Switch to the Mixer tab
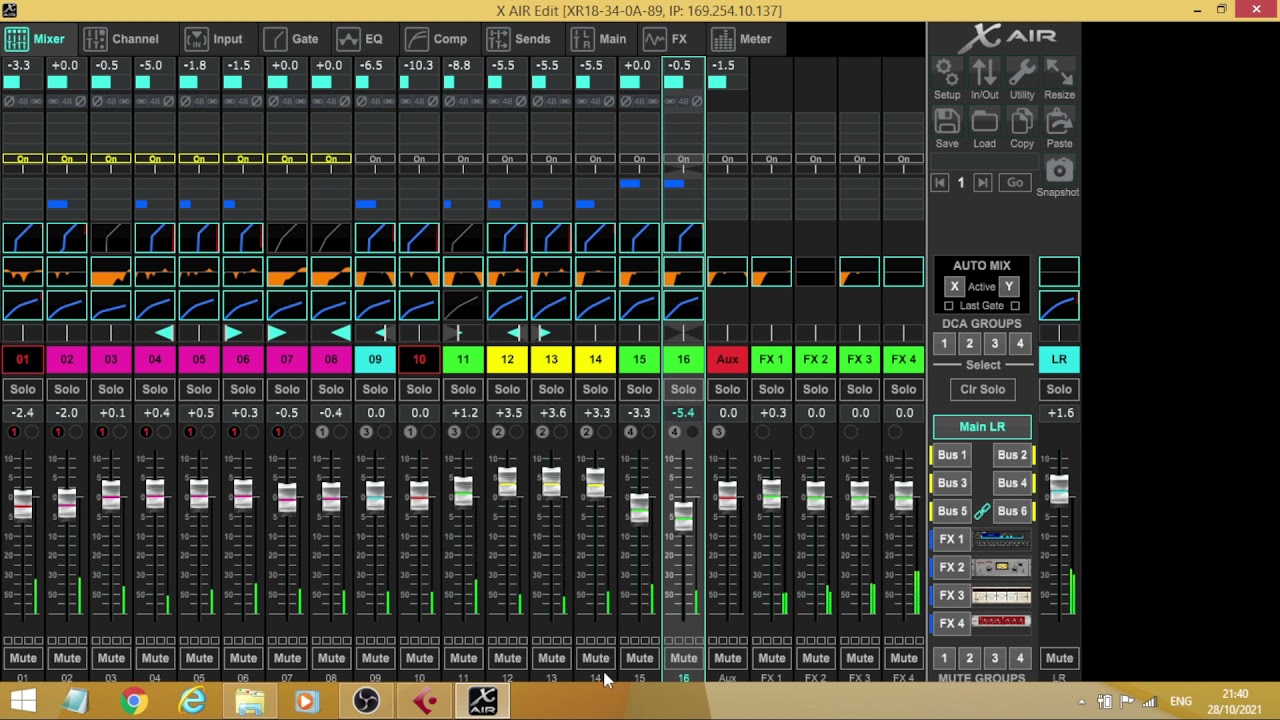This screenshot has width=1280, height=720. coord(36,39)
